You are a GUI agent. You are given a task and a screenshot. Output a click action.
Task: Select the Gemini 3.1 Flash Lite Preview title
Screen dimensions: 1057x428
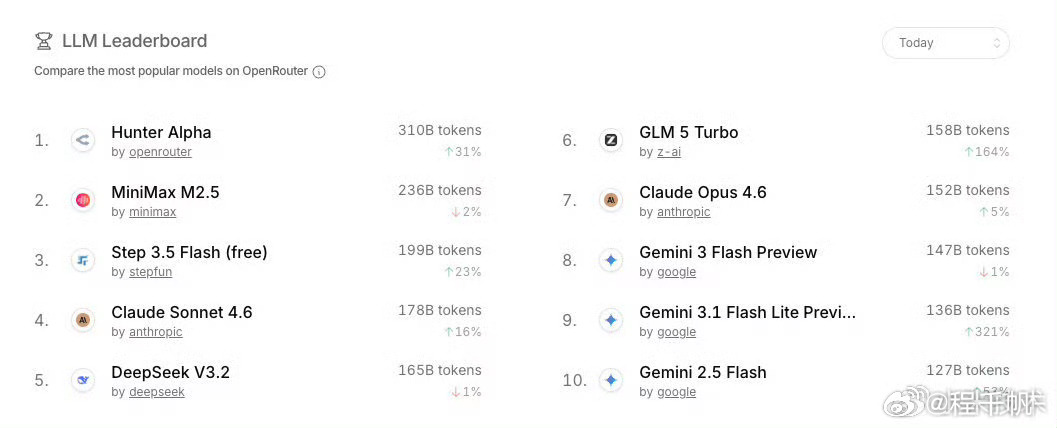(747, 312)
